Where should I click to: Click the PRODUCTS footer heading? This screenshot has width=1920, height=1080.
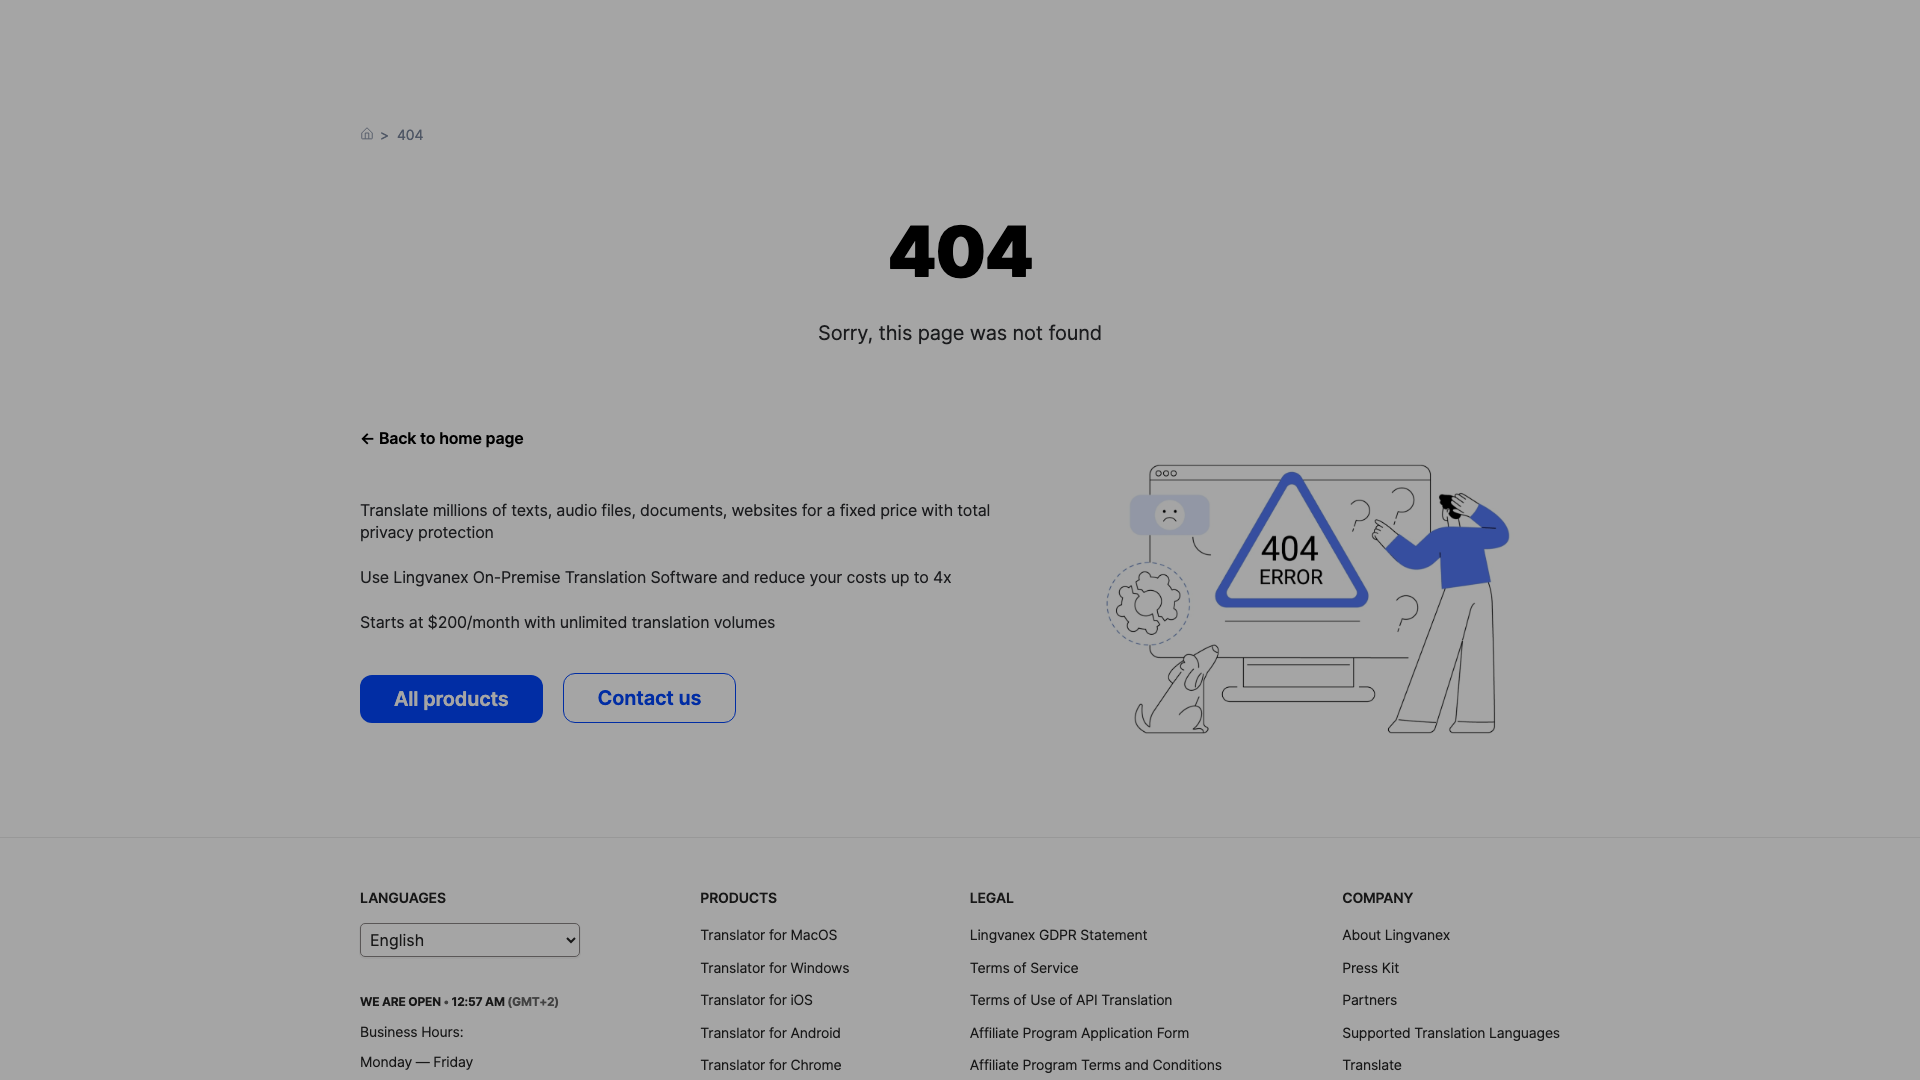point(738,898)
